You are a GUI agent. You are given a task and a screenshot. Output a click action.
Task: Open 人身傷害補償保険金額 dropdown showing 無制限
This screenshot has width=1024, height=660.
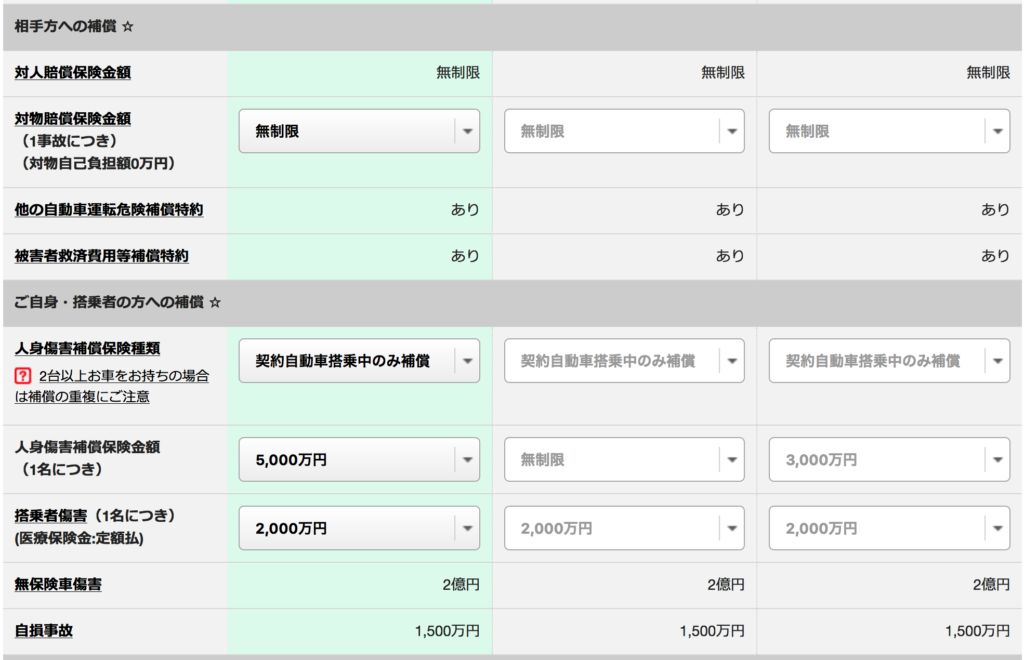[624, 460]
